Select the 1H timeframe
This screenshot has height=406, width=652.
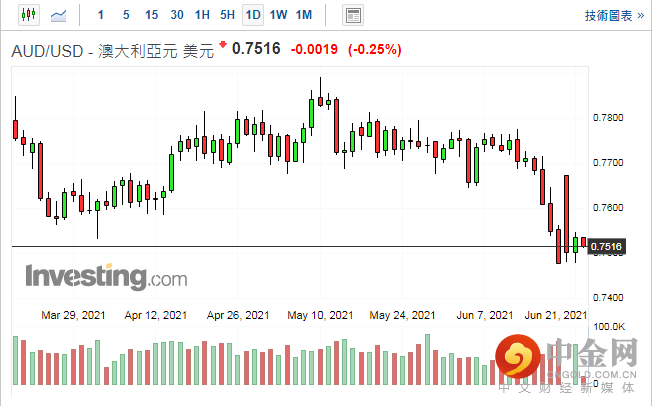point(202,15)
